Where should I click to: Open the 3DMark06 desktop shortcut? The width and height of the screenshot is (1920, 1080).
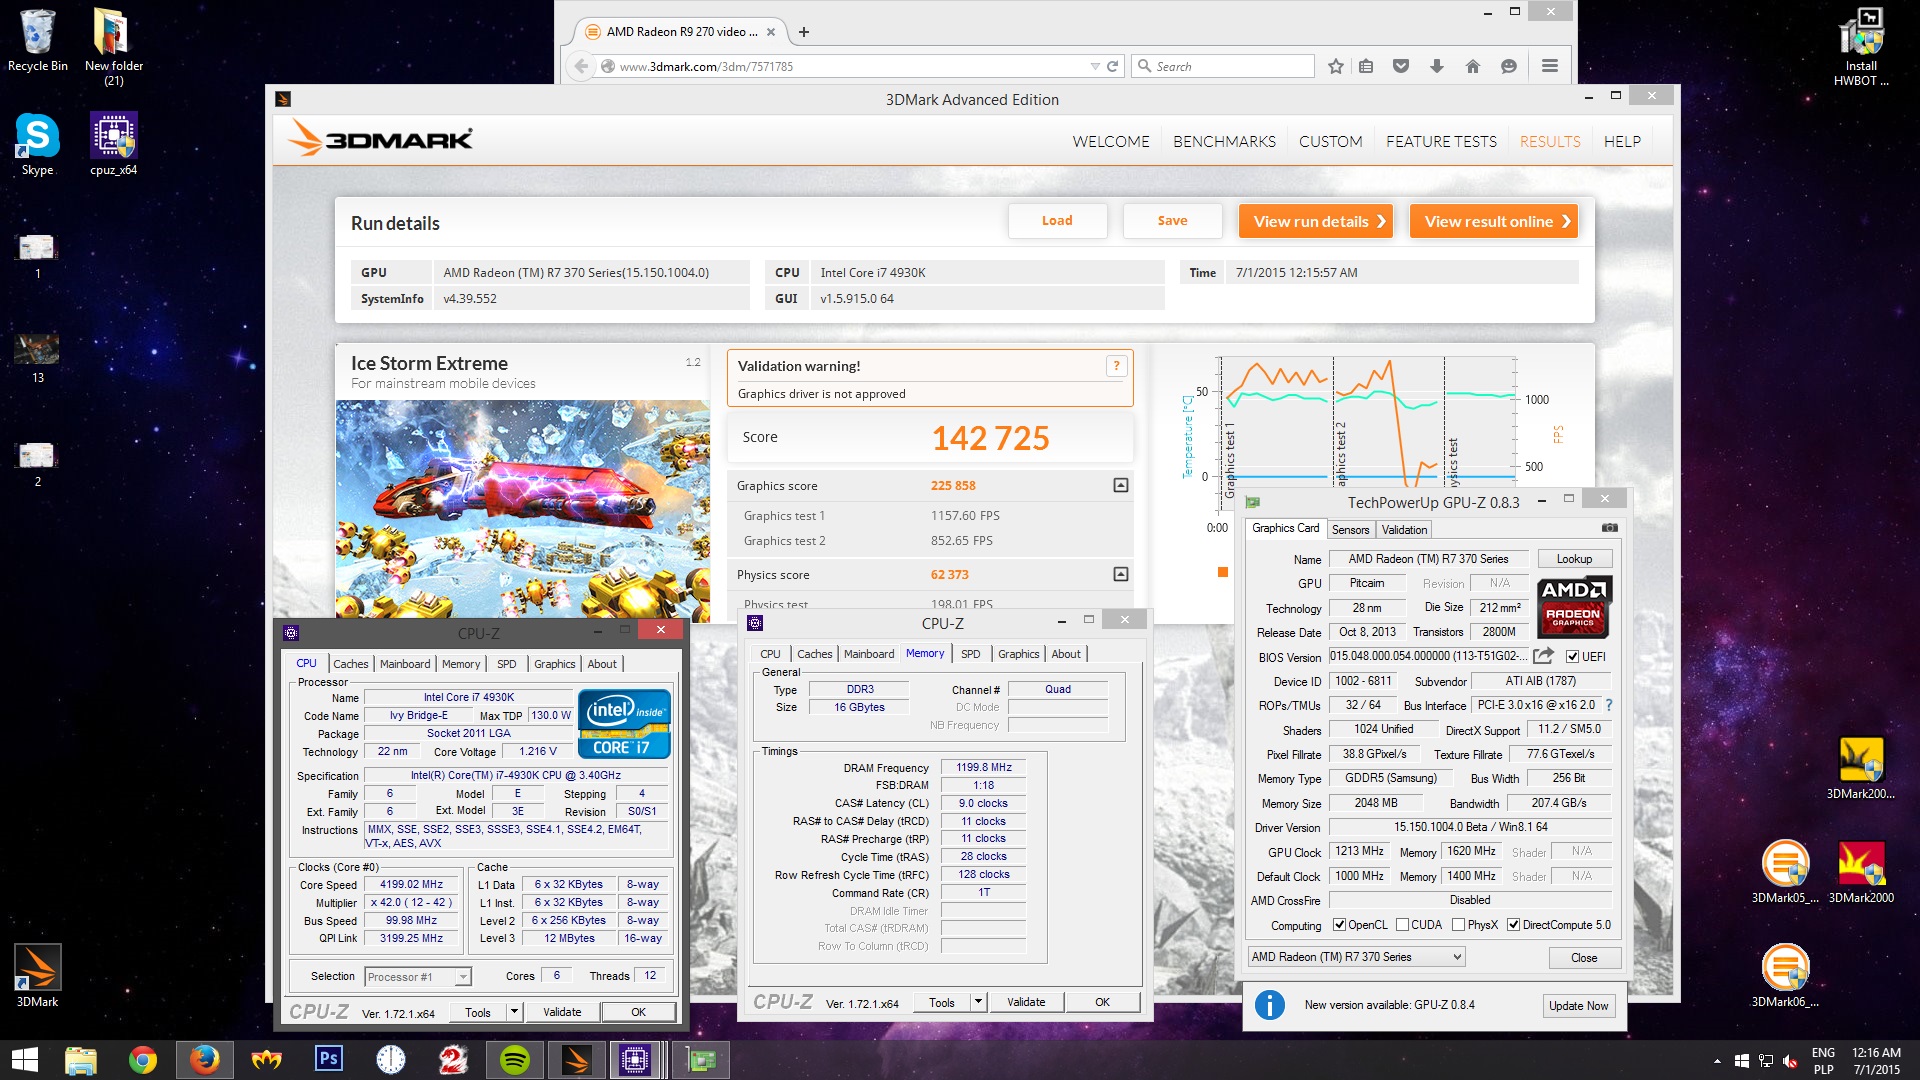click(1785, 976)
